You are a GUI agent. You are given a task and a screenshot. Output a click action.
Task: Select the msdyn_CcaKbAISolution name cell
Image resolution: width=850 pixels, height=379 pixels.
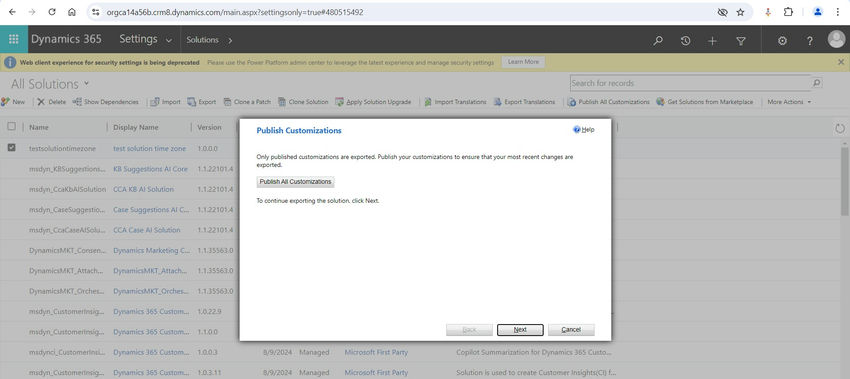(67, 189)
